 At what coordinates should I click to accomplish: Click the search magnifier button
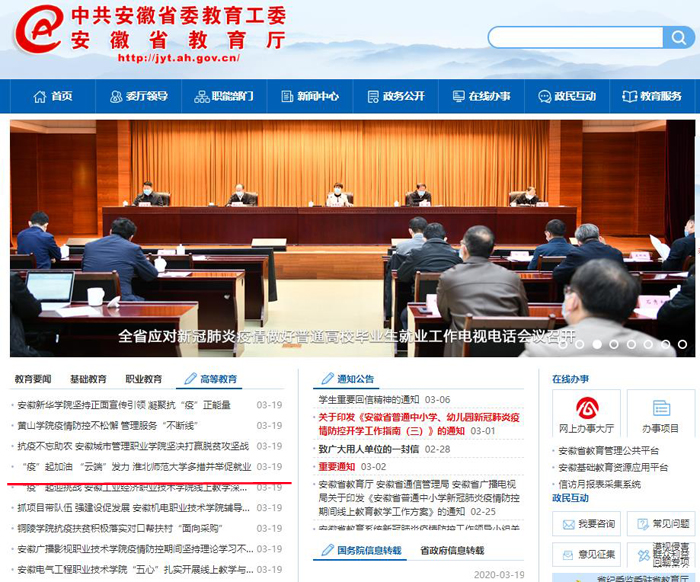(677, 37)
